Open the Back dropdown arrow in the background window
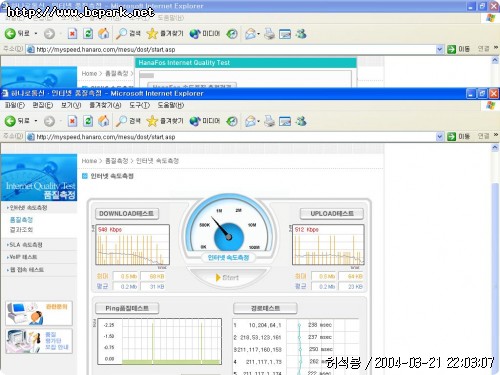 pos(36,33)
